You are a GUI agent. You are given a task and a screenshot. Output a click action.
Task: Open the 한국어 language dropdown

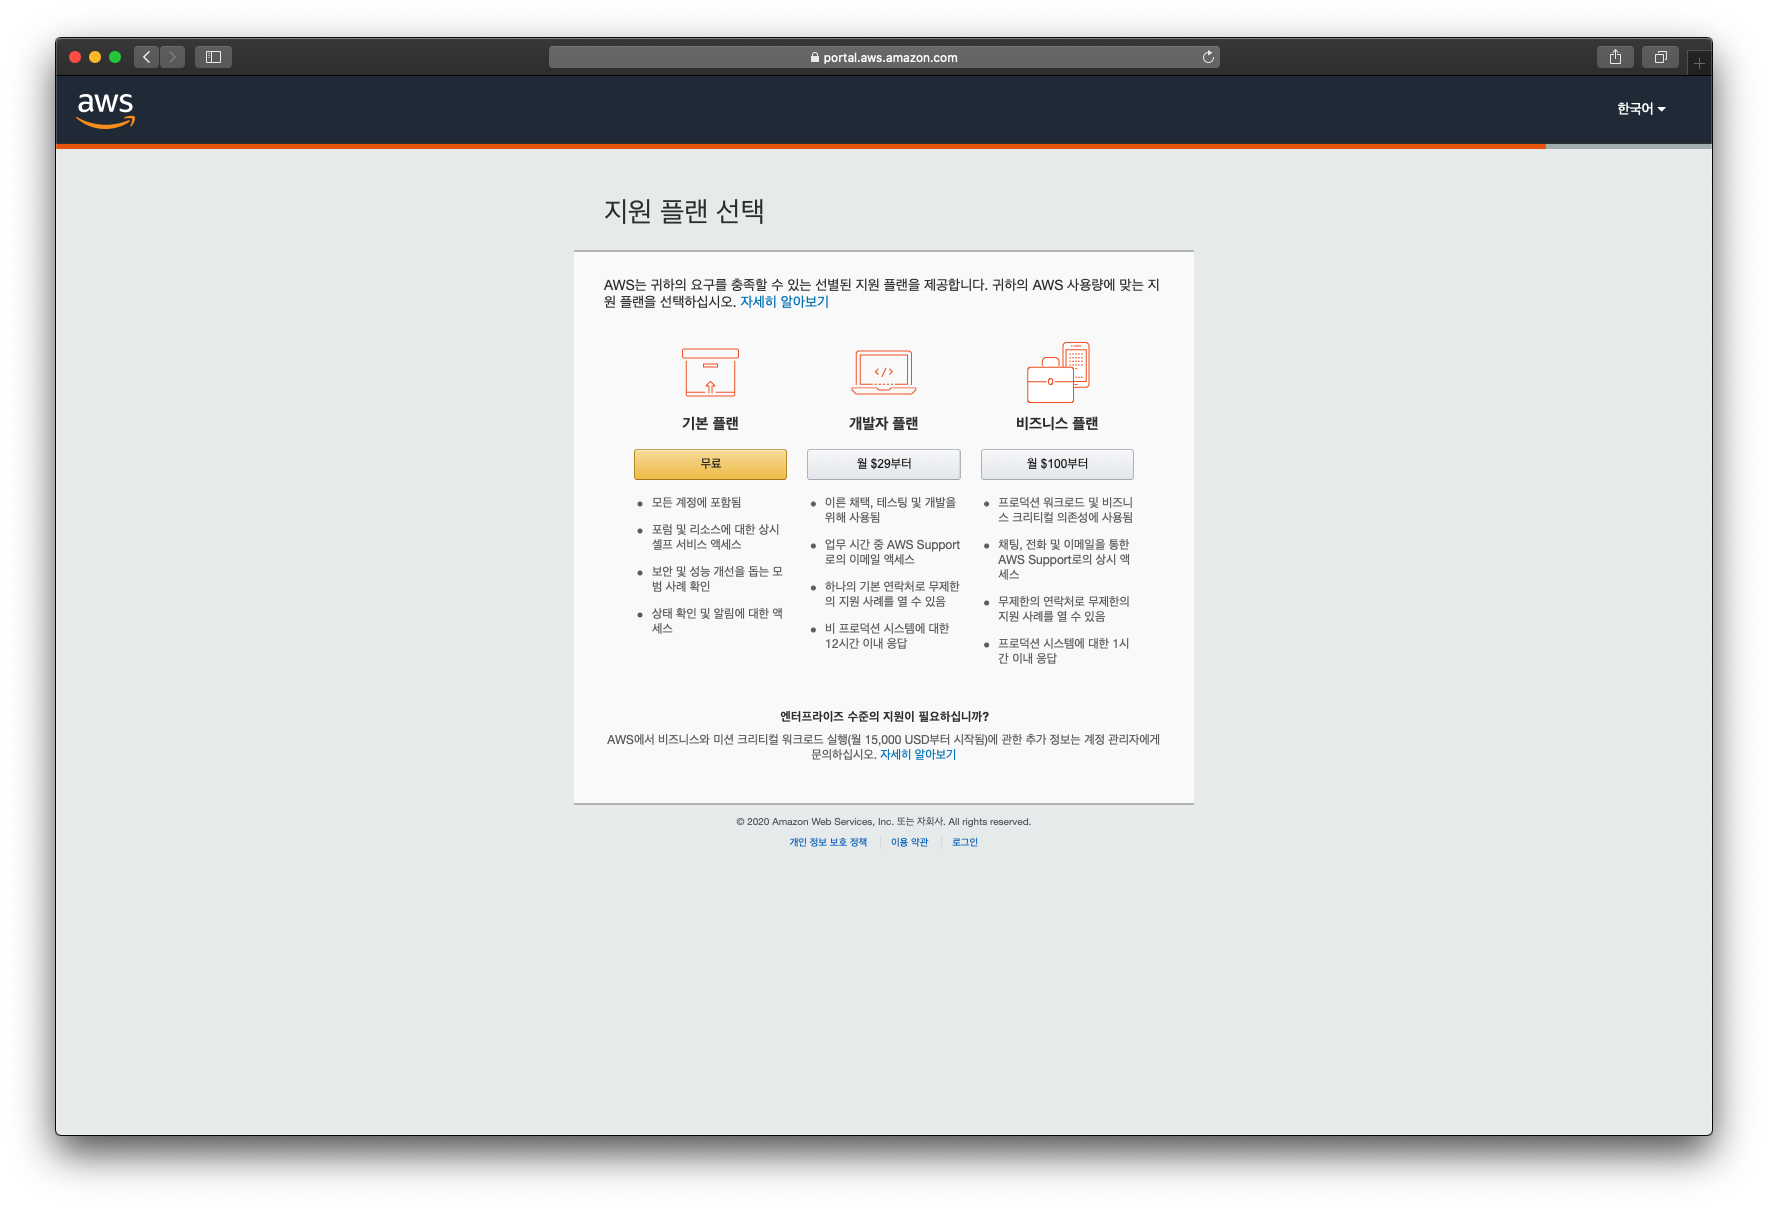(x=1641, y=109)
